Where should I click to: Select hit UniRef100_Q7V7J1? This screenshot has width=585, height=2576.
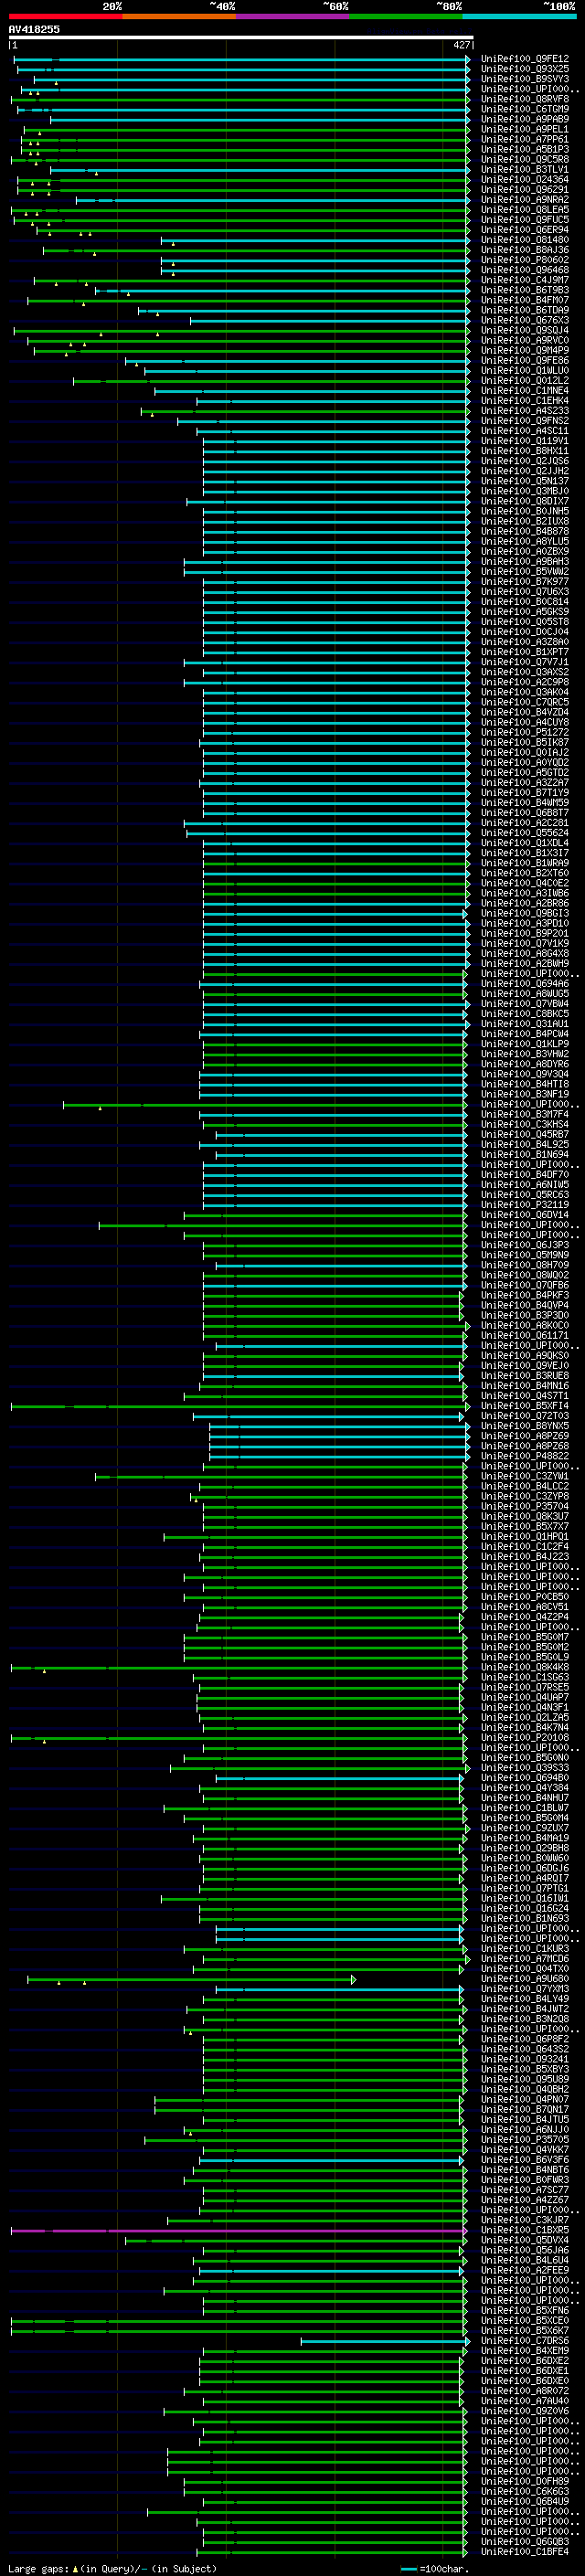coord(525,662)
